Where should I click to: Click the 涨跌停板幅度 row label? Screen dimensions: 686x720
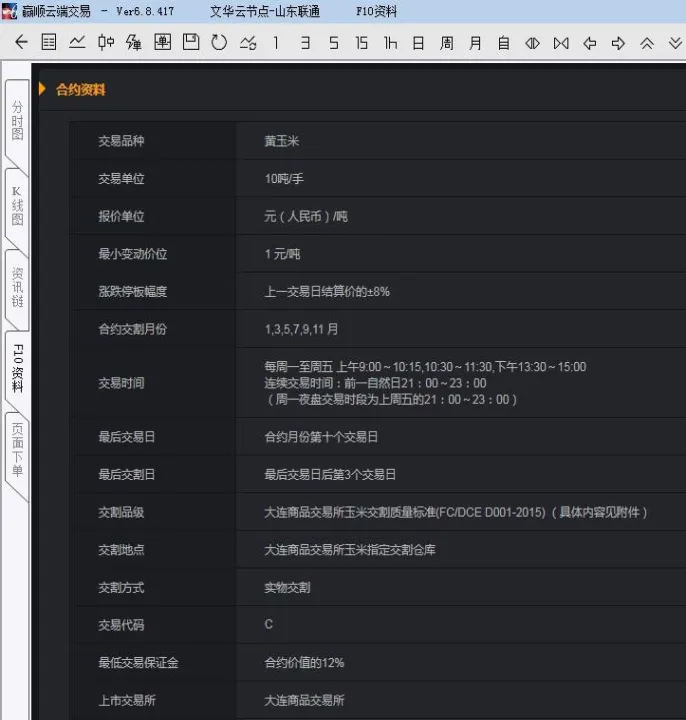point(133,292)
